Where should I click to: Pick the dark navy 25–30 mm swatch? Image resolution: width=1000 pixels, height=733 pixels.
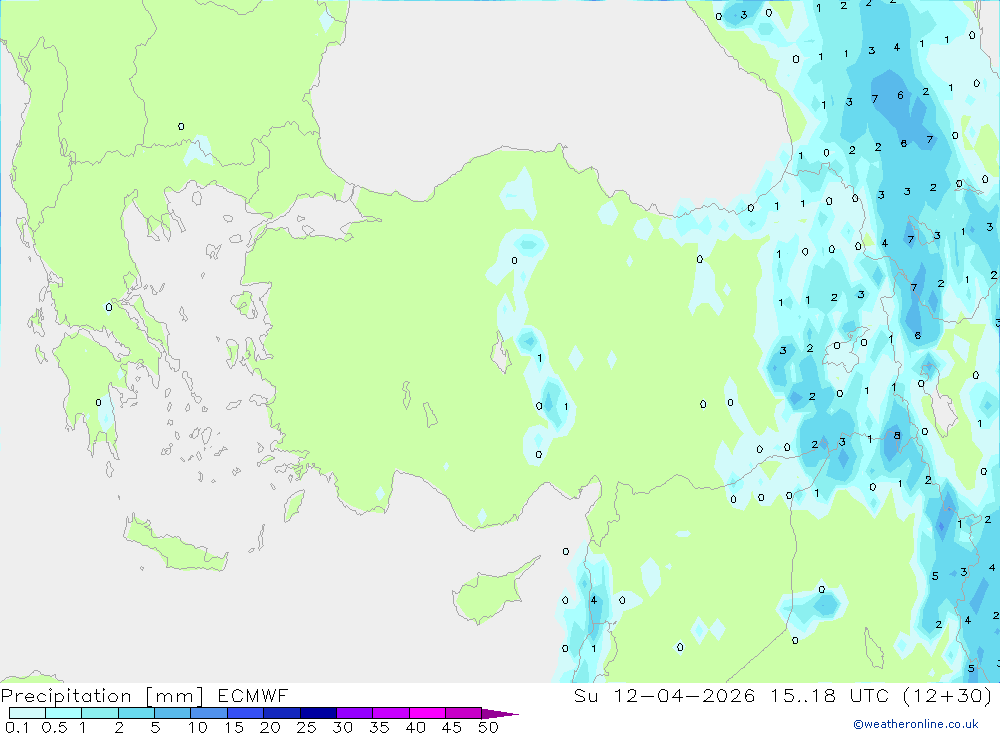click(x=318, y=713)
